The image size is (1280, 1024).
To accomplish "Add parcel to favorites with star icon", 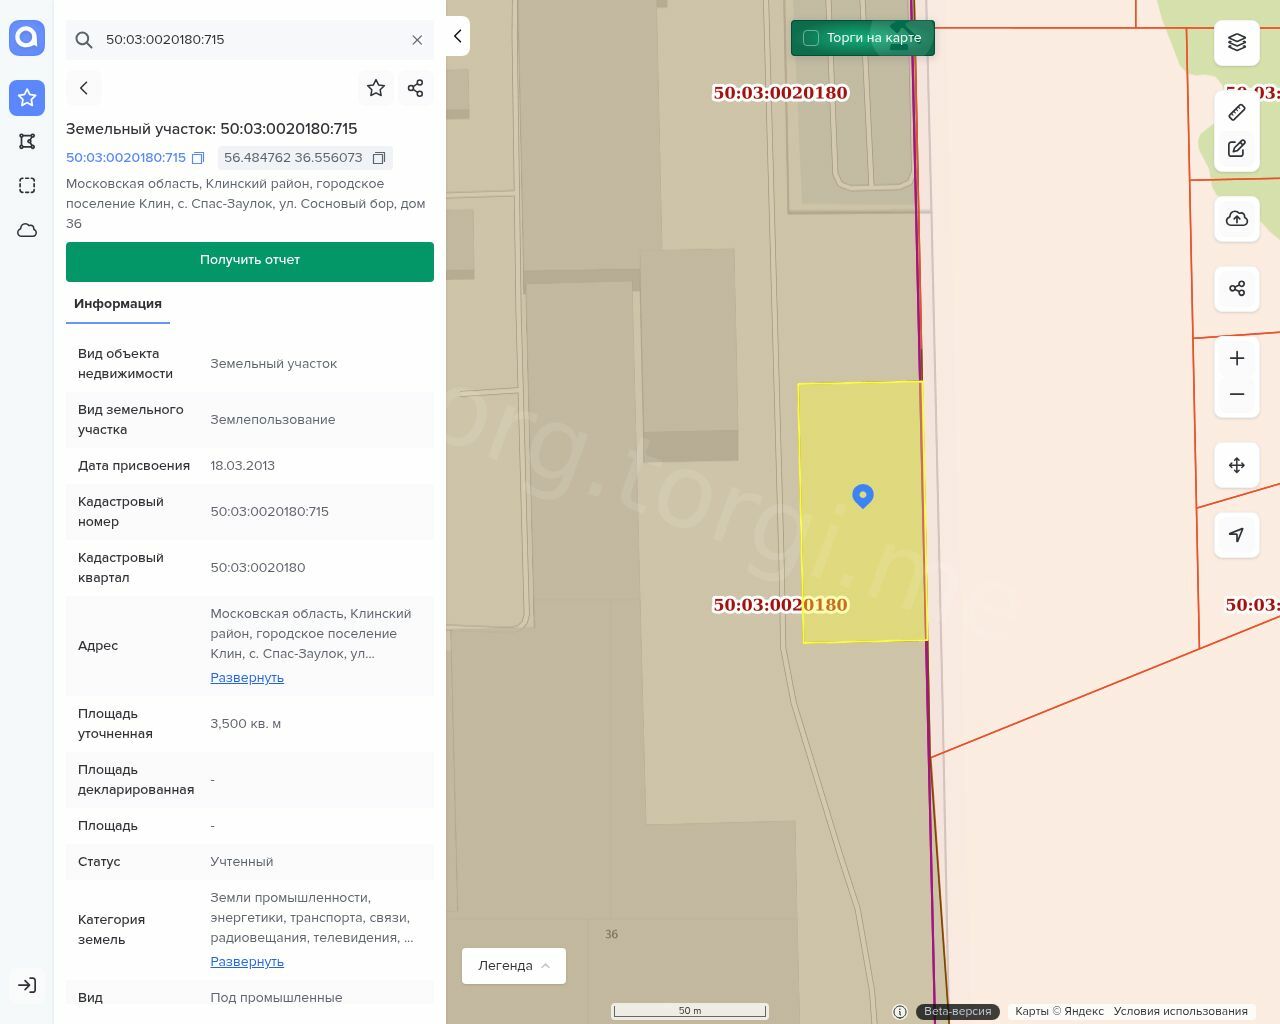I will 376,88.
